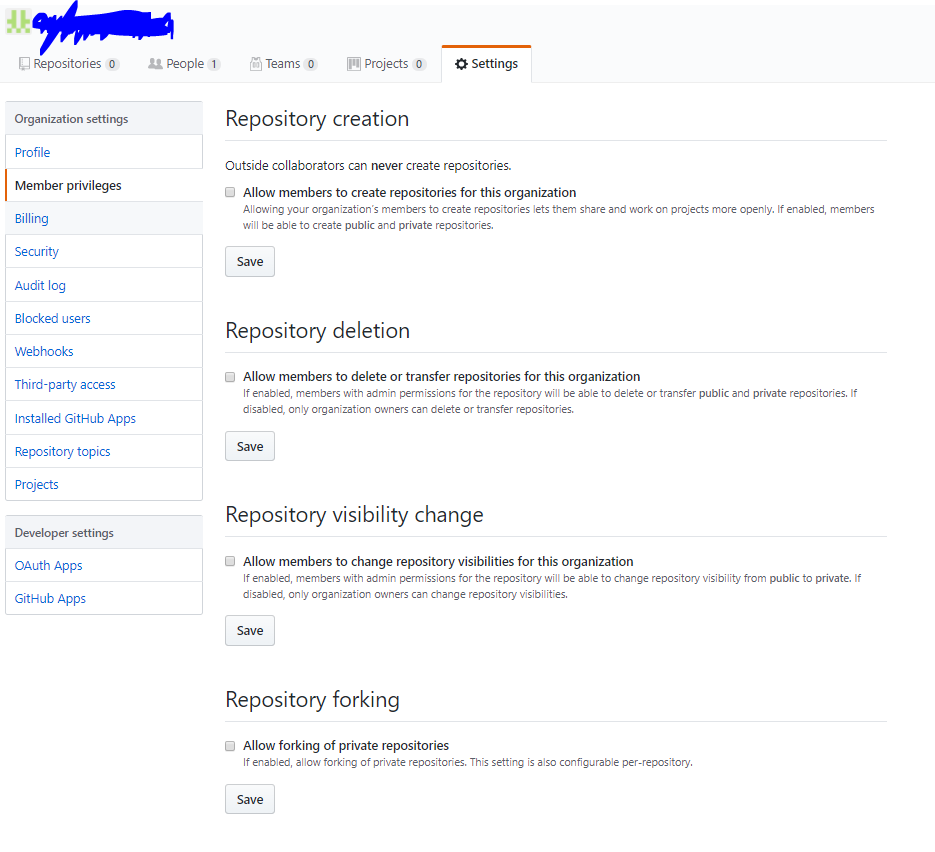Click 'Outside collaborators can never create repositories' text
935x852 pixels.
tap(368, 165)
